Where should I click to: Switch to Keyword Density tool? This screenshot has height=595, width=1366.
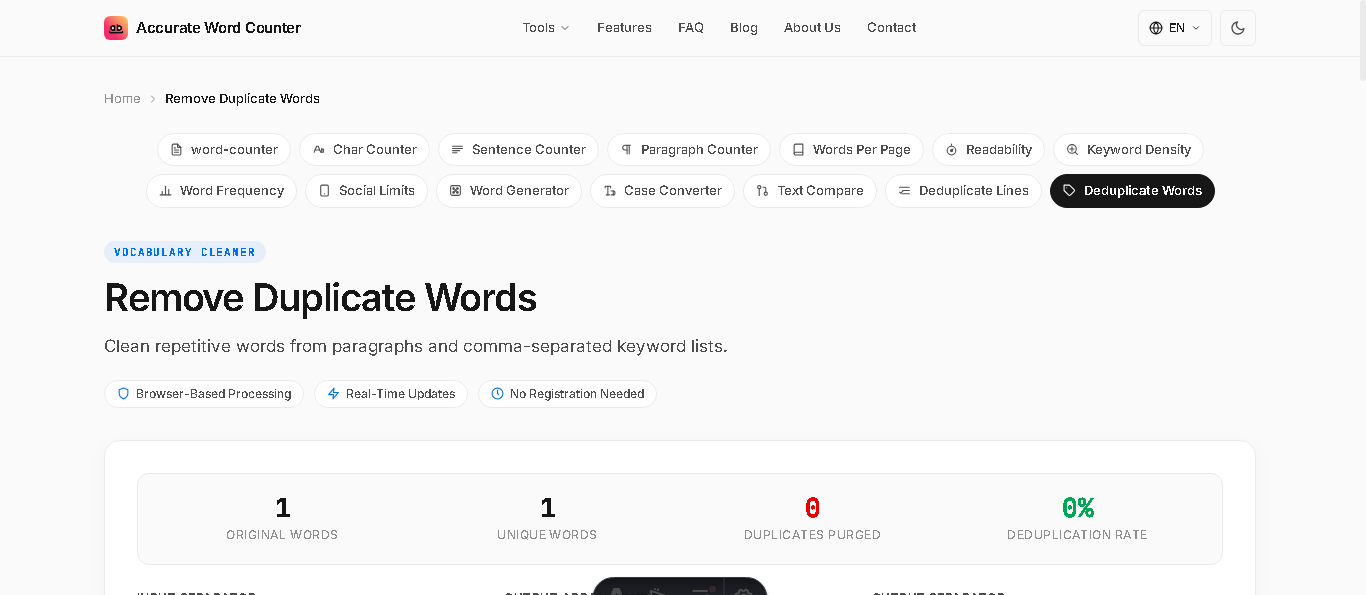1128,149
